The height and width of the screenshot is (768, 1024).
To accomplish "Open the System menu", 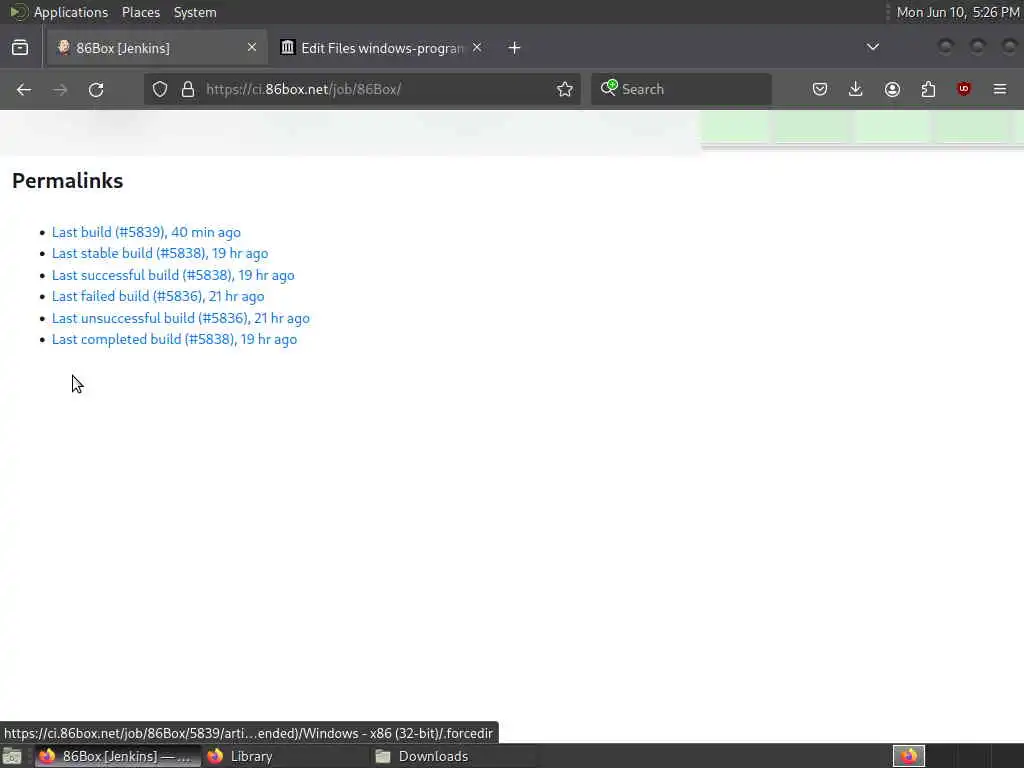I will coord(195,12).
